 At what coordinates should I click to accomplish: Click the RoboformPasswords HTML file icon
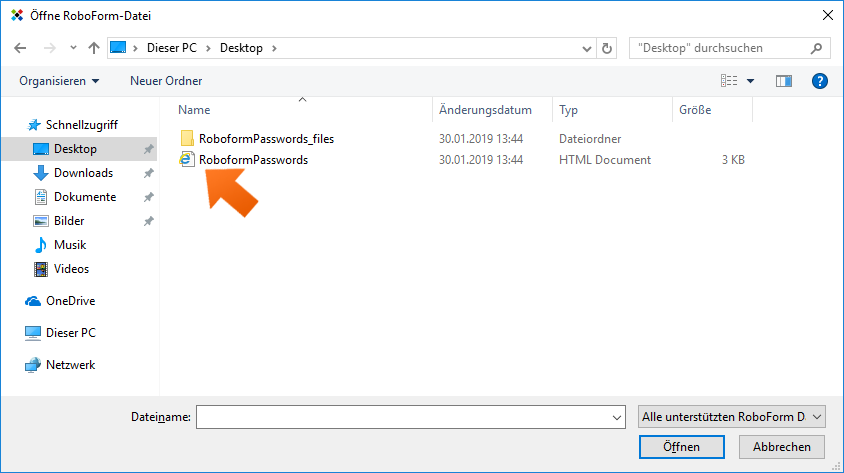tap(187, 159)
